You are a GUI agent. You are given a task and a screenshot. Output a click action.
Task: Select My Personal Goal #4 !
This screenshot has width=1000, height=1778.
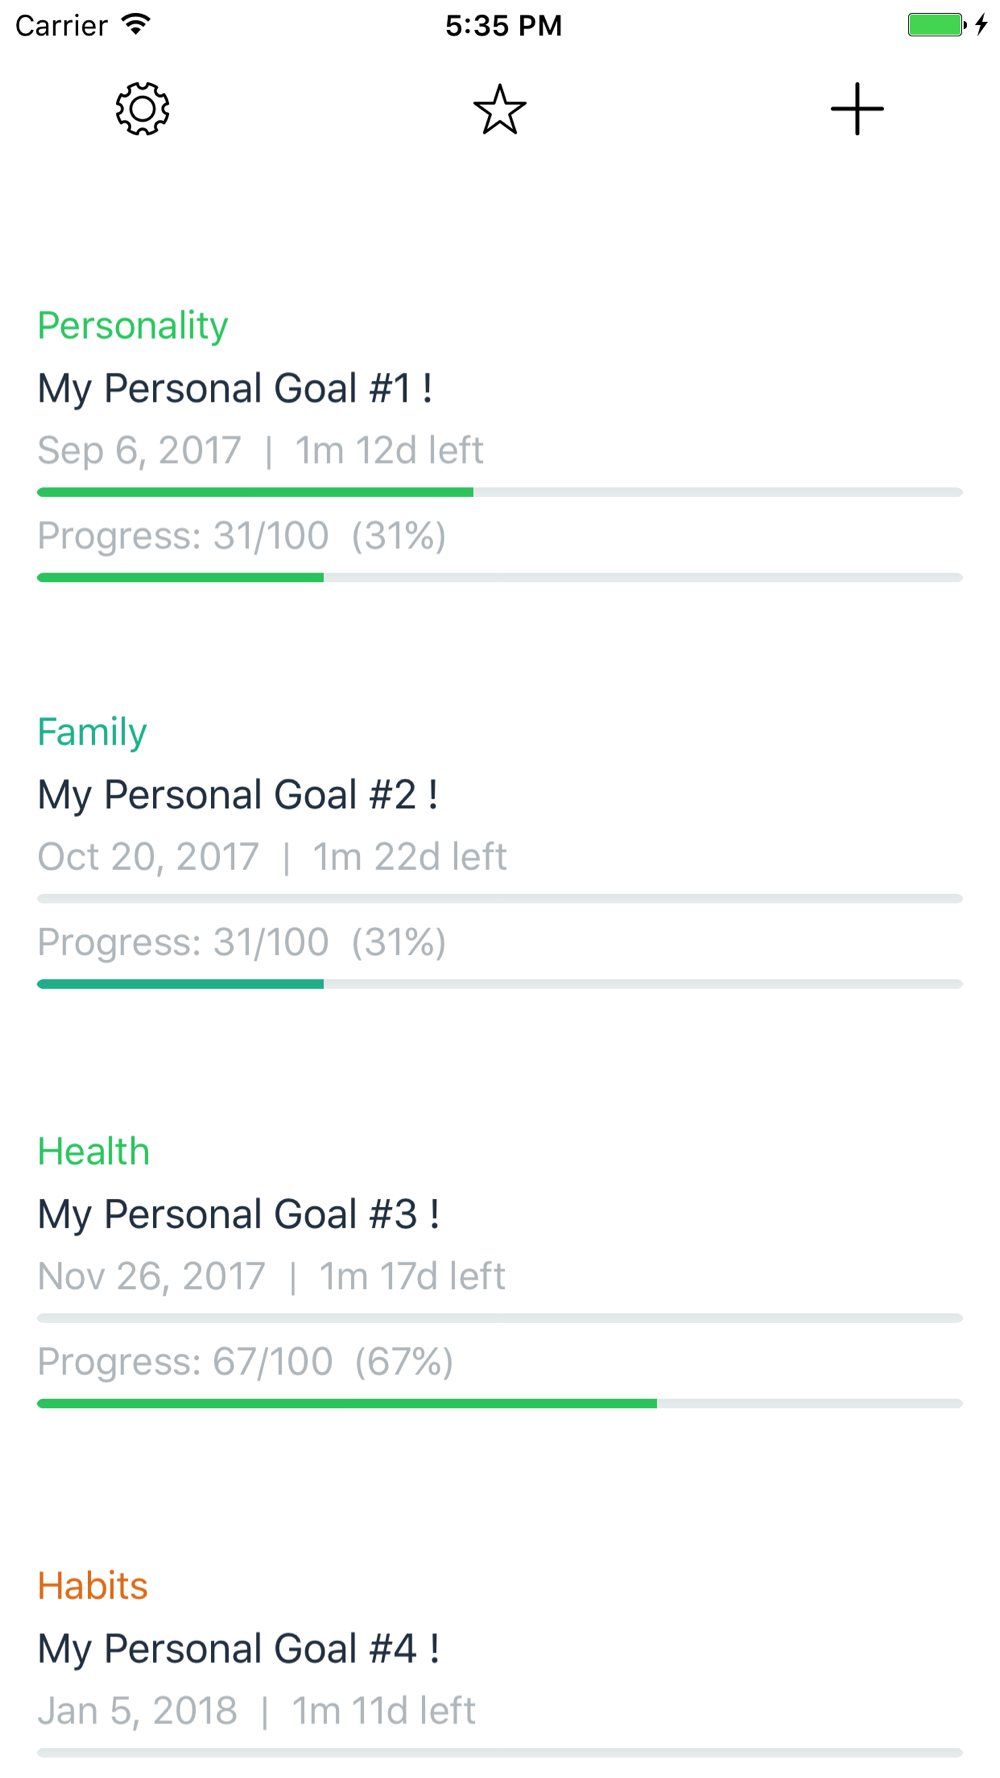pyautogui.click(x=238, y=1649)
